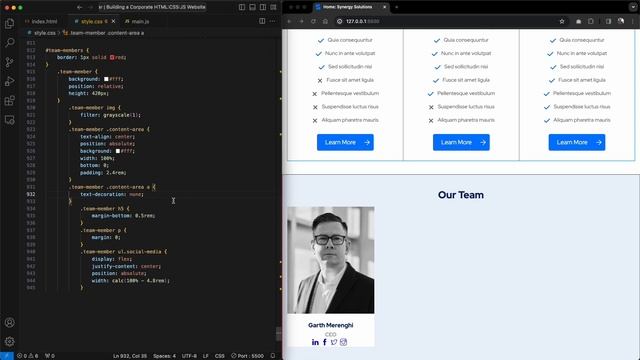The width and height of the screenshot is (640, 360).
Task: Open the editor More Actions menu
Action: pyautogui.click(x=273, y=21)
